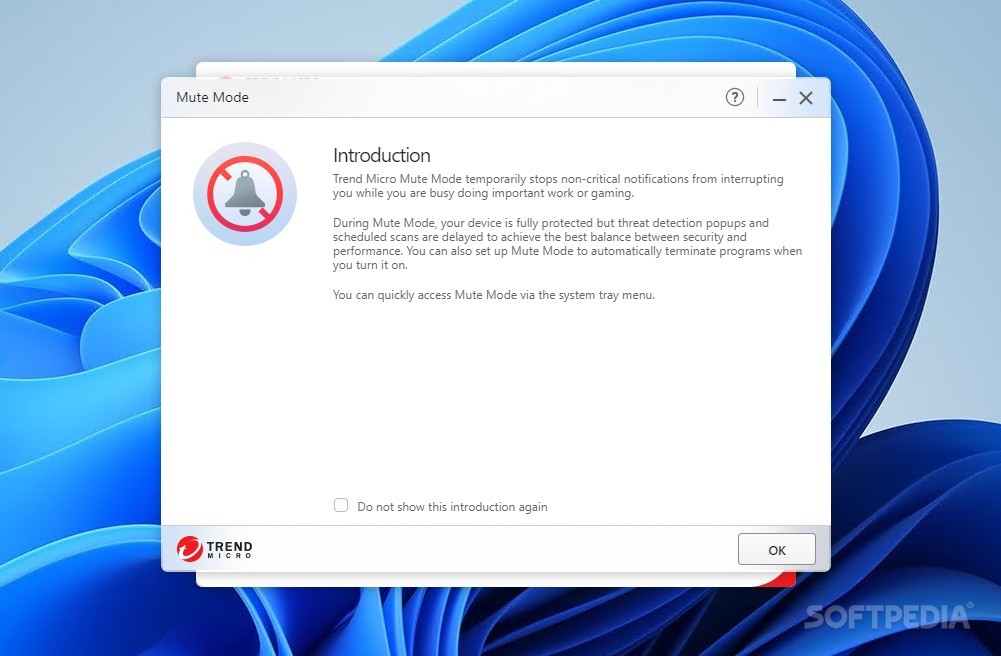Click the muted bell Mute Mode icon

coord(245,194)
